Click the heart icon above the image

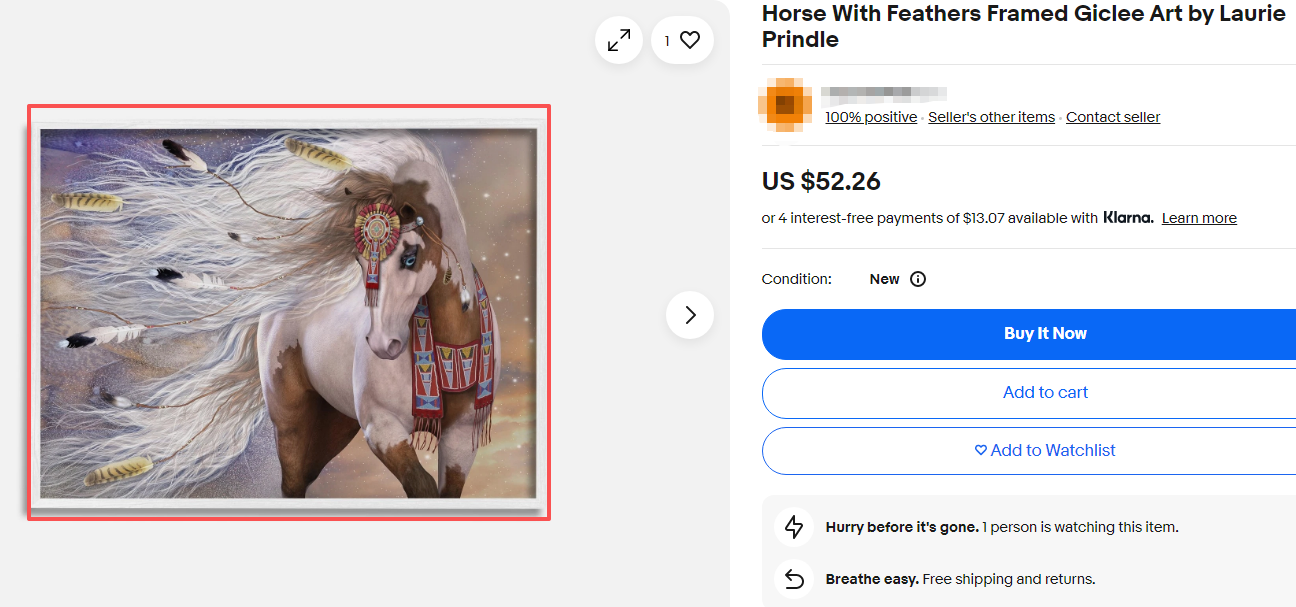tap(689, 41)
